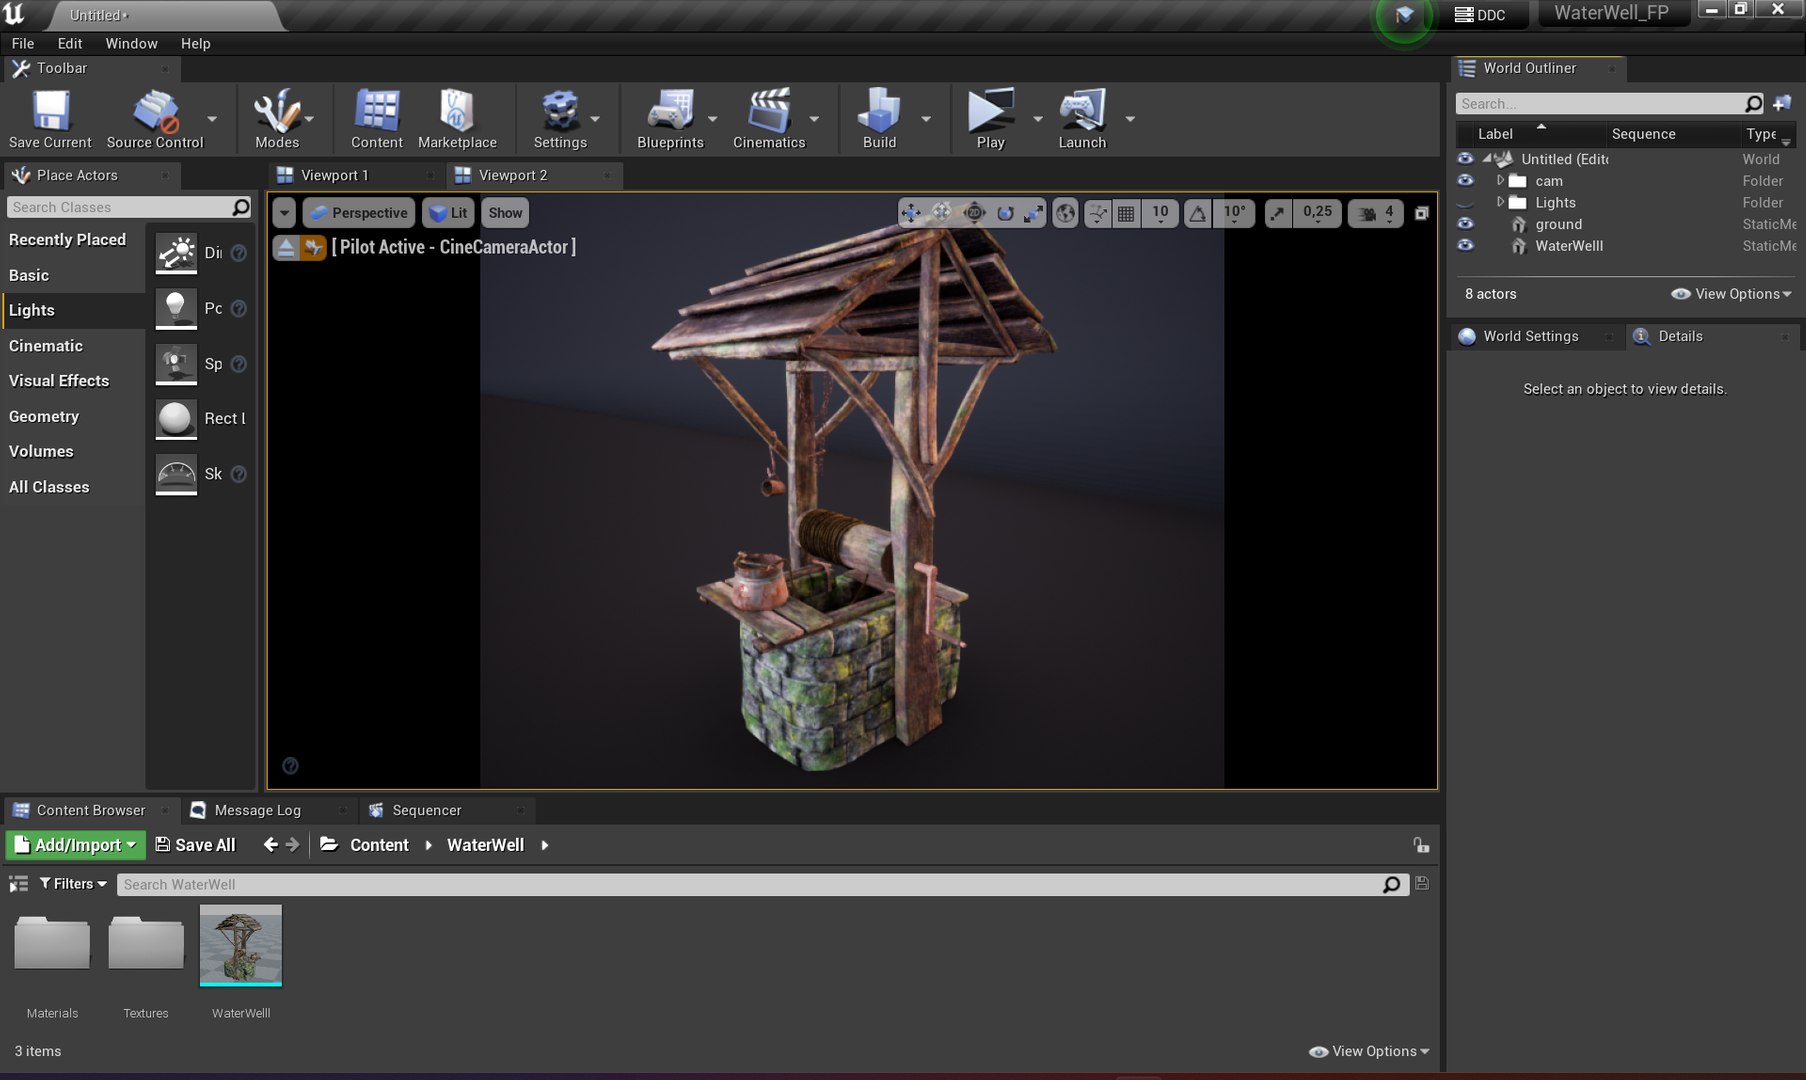Viewport: 1806px width, 1080px height.
Task: Expand the cam folder in outliner
Action: pyautogui.click(x=1499, y=181)
